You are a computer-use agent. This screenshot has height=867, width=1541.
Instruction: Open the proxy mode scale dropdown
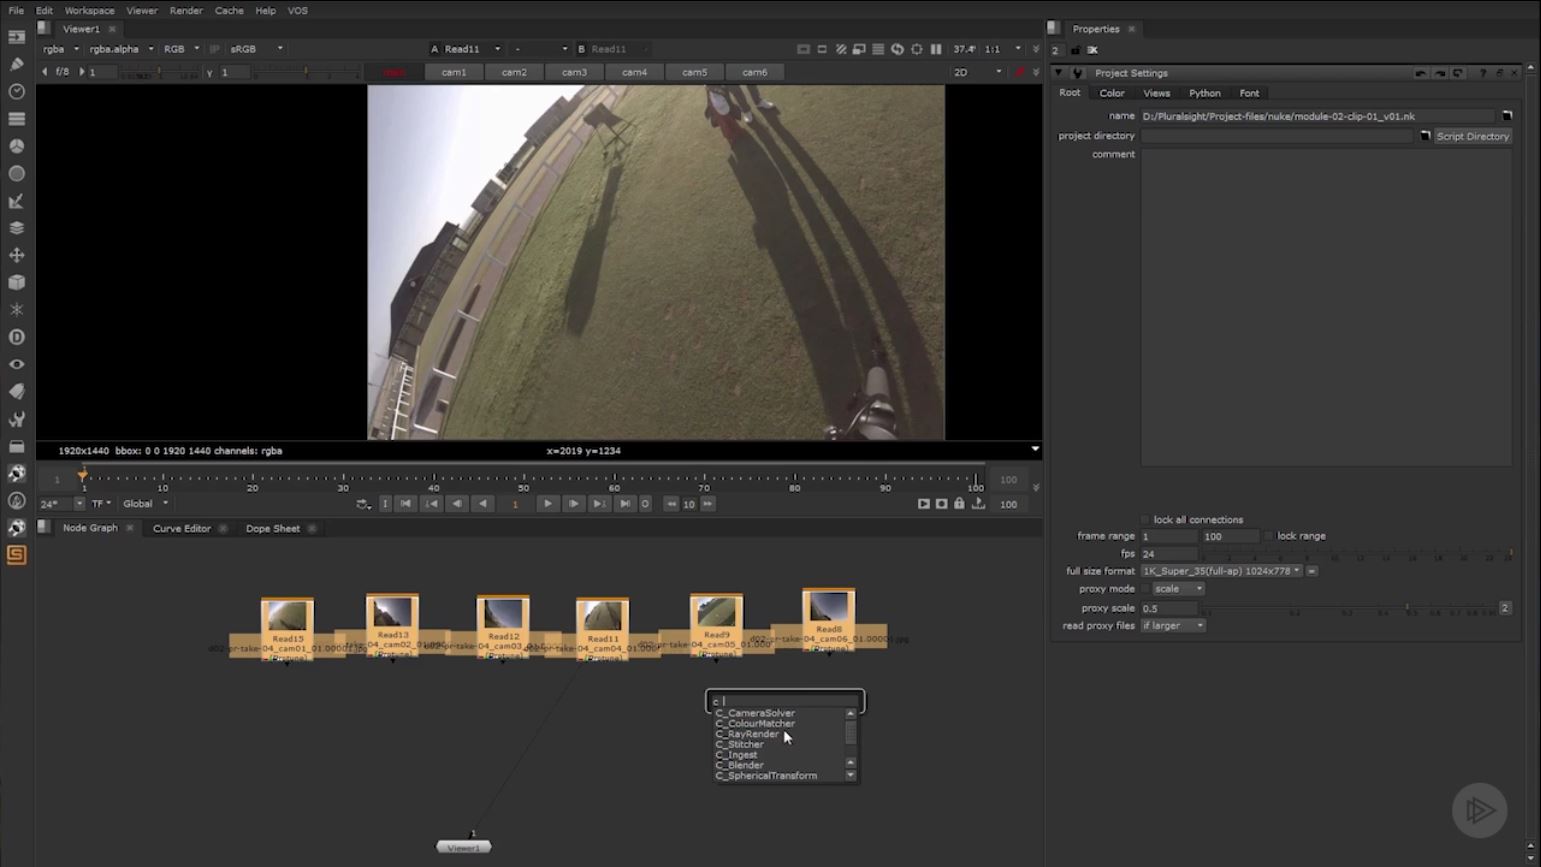(x=1178, y=589)
